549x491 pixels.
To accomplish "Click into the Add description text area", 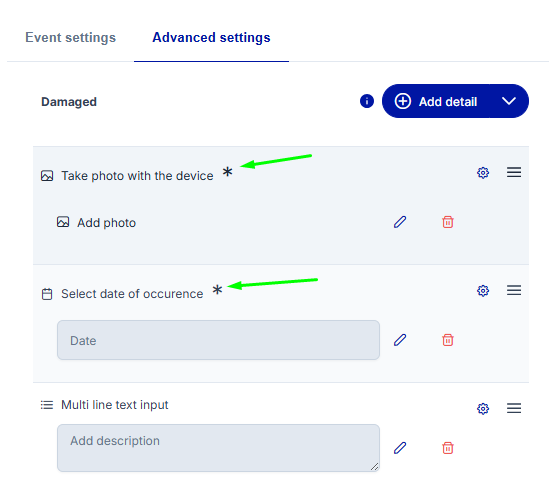I will tap(218, 448).
